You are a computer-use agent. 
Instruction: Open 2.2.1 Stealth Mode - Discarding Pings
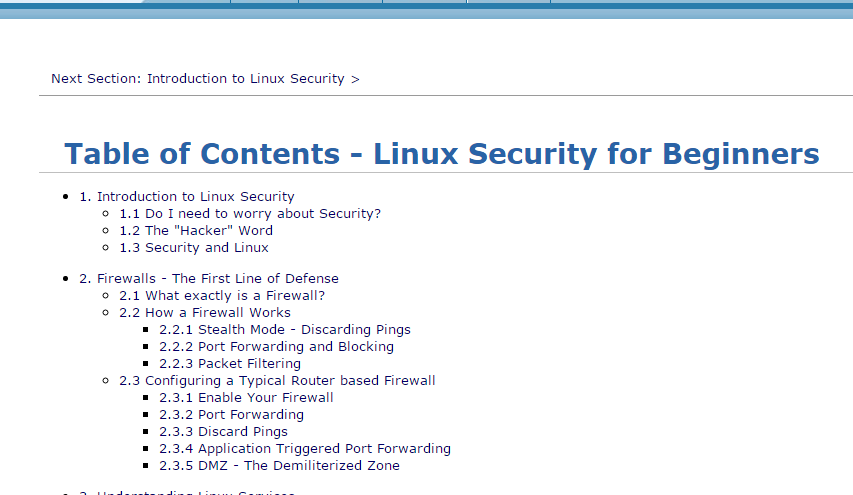click(x=285, y=330)
